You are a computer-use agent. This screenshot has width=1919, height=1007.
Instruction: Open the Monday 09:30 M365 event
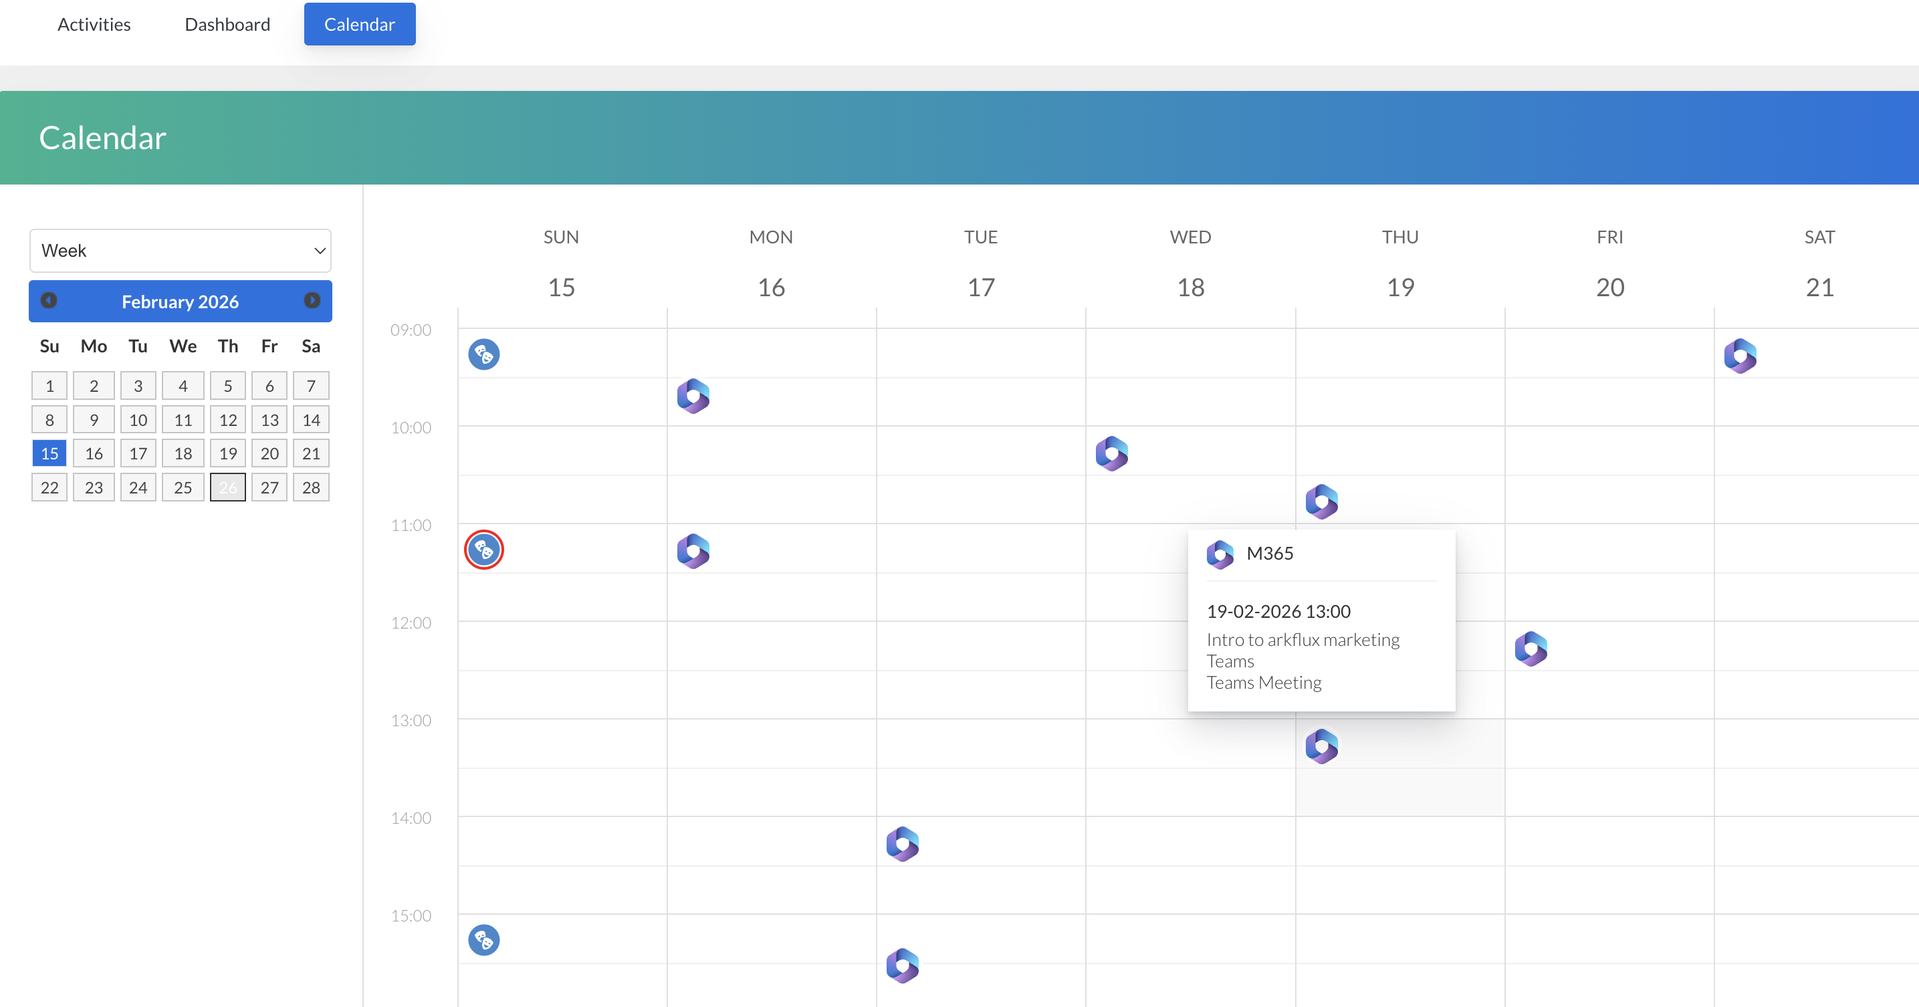click(x=693, y=397)
